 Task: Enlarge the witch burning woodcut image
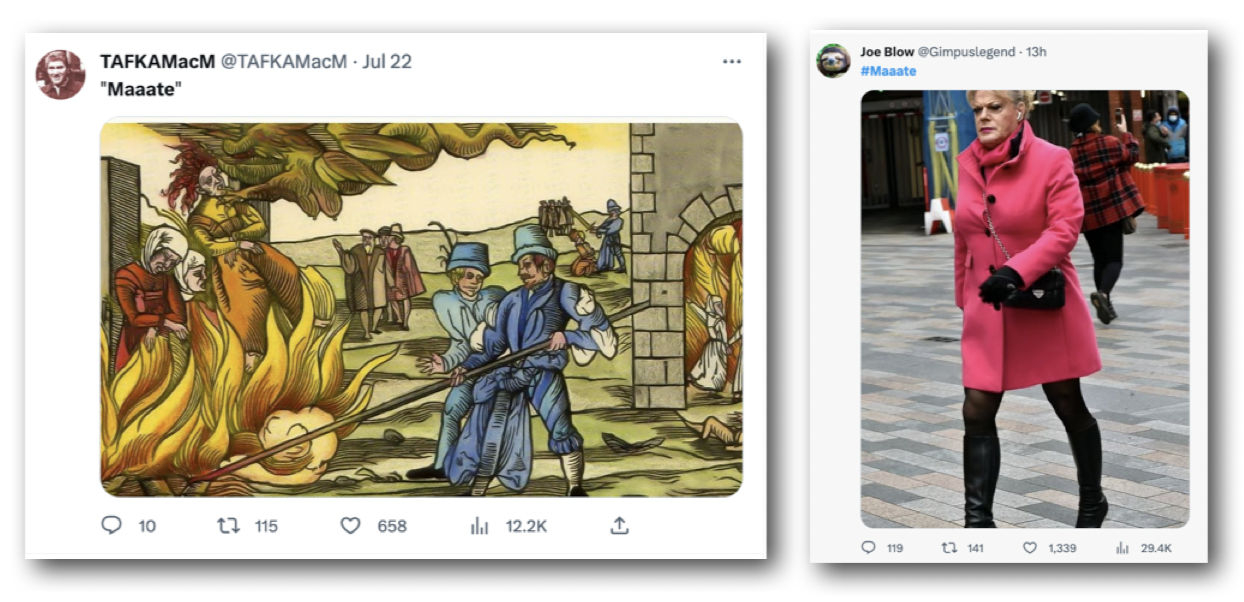[x=421, y=309]
